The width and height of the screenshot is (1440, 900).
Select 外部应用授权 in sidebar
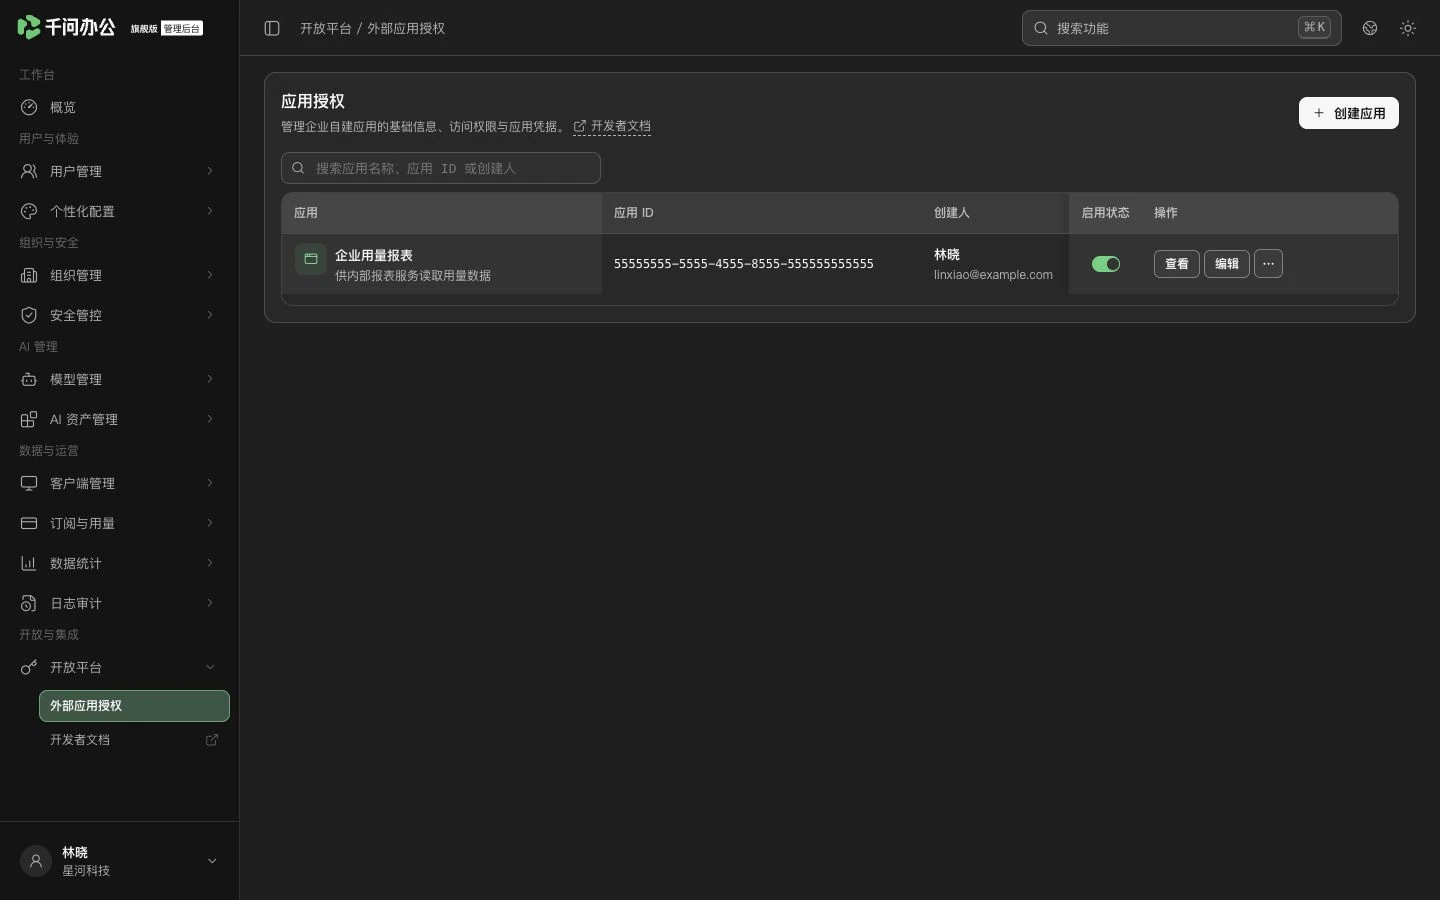[134, 706]
